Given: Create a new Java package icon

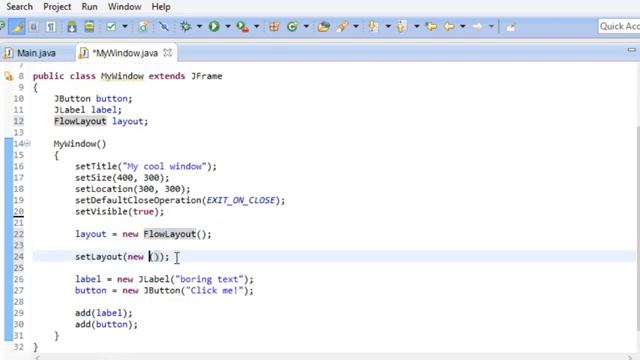Looking at the screenshot, I should tap(274, 27).
